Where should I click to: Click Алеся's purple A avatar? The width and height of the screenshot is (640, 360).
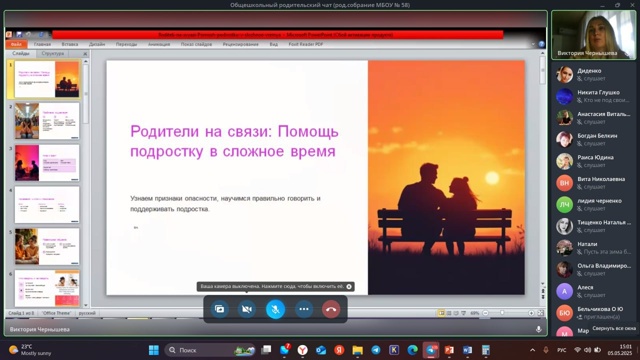(564, 291)
